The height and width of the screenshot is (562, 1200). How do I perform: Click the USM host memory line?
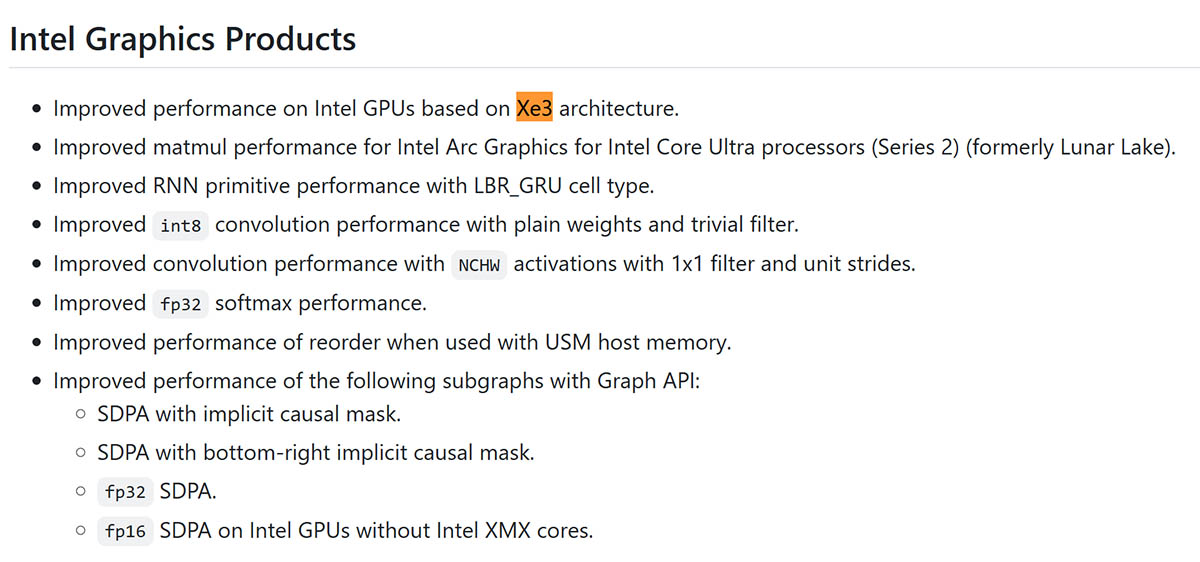(392, 342)
